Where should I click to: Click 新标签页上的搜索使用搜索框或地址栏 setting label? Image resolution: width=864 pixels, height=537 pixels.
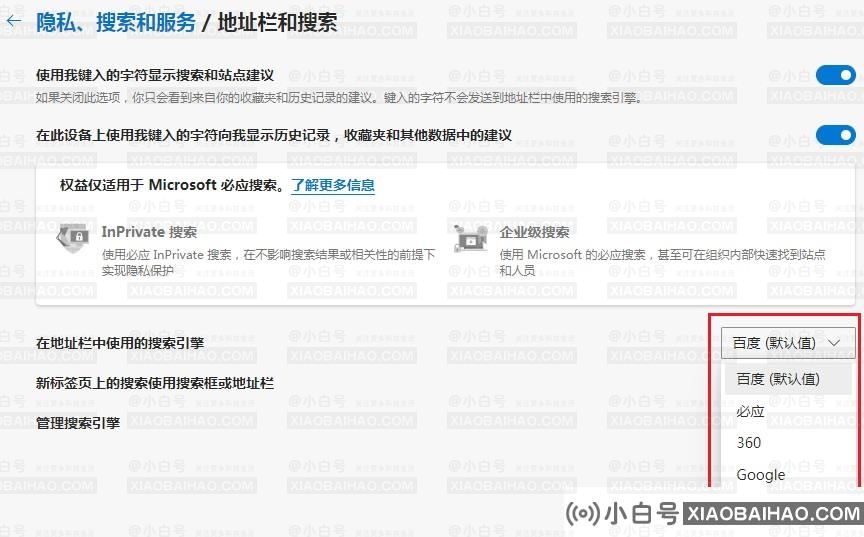155,383
